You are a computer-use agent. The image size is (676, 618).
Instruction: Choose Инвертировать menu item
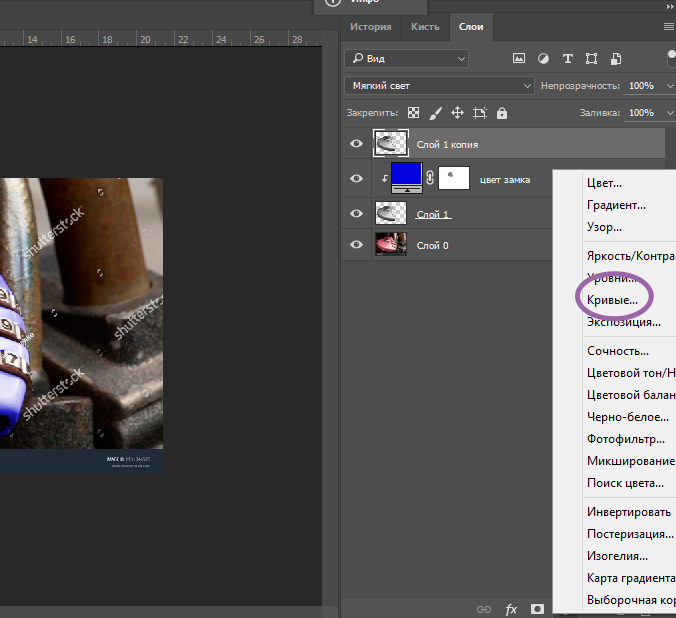coord(629,511)
